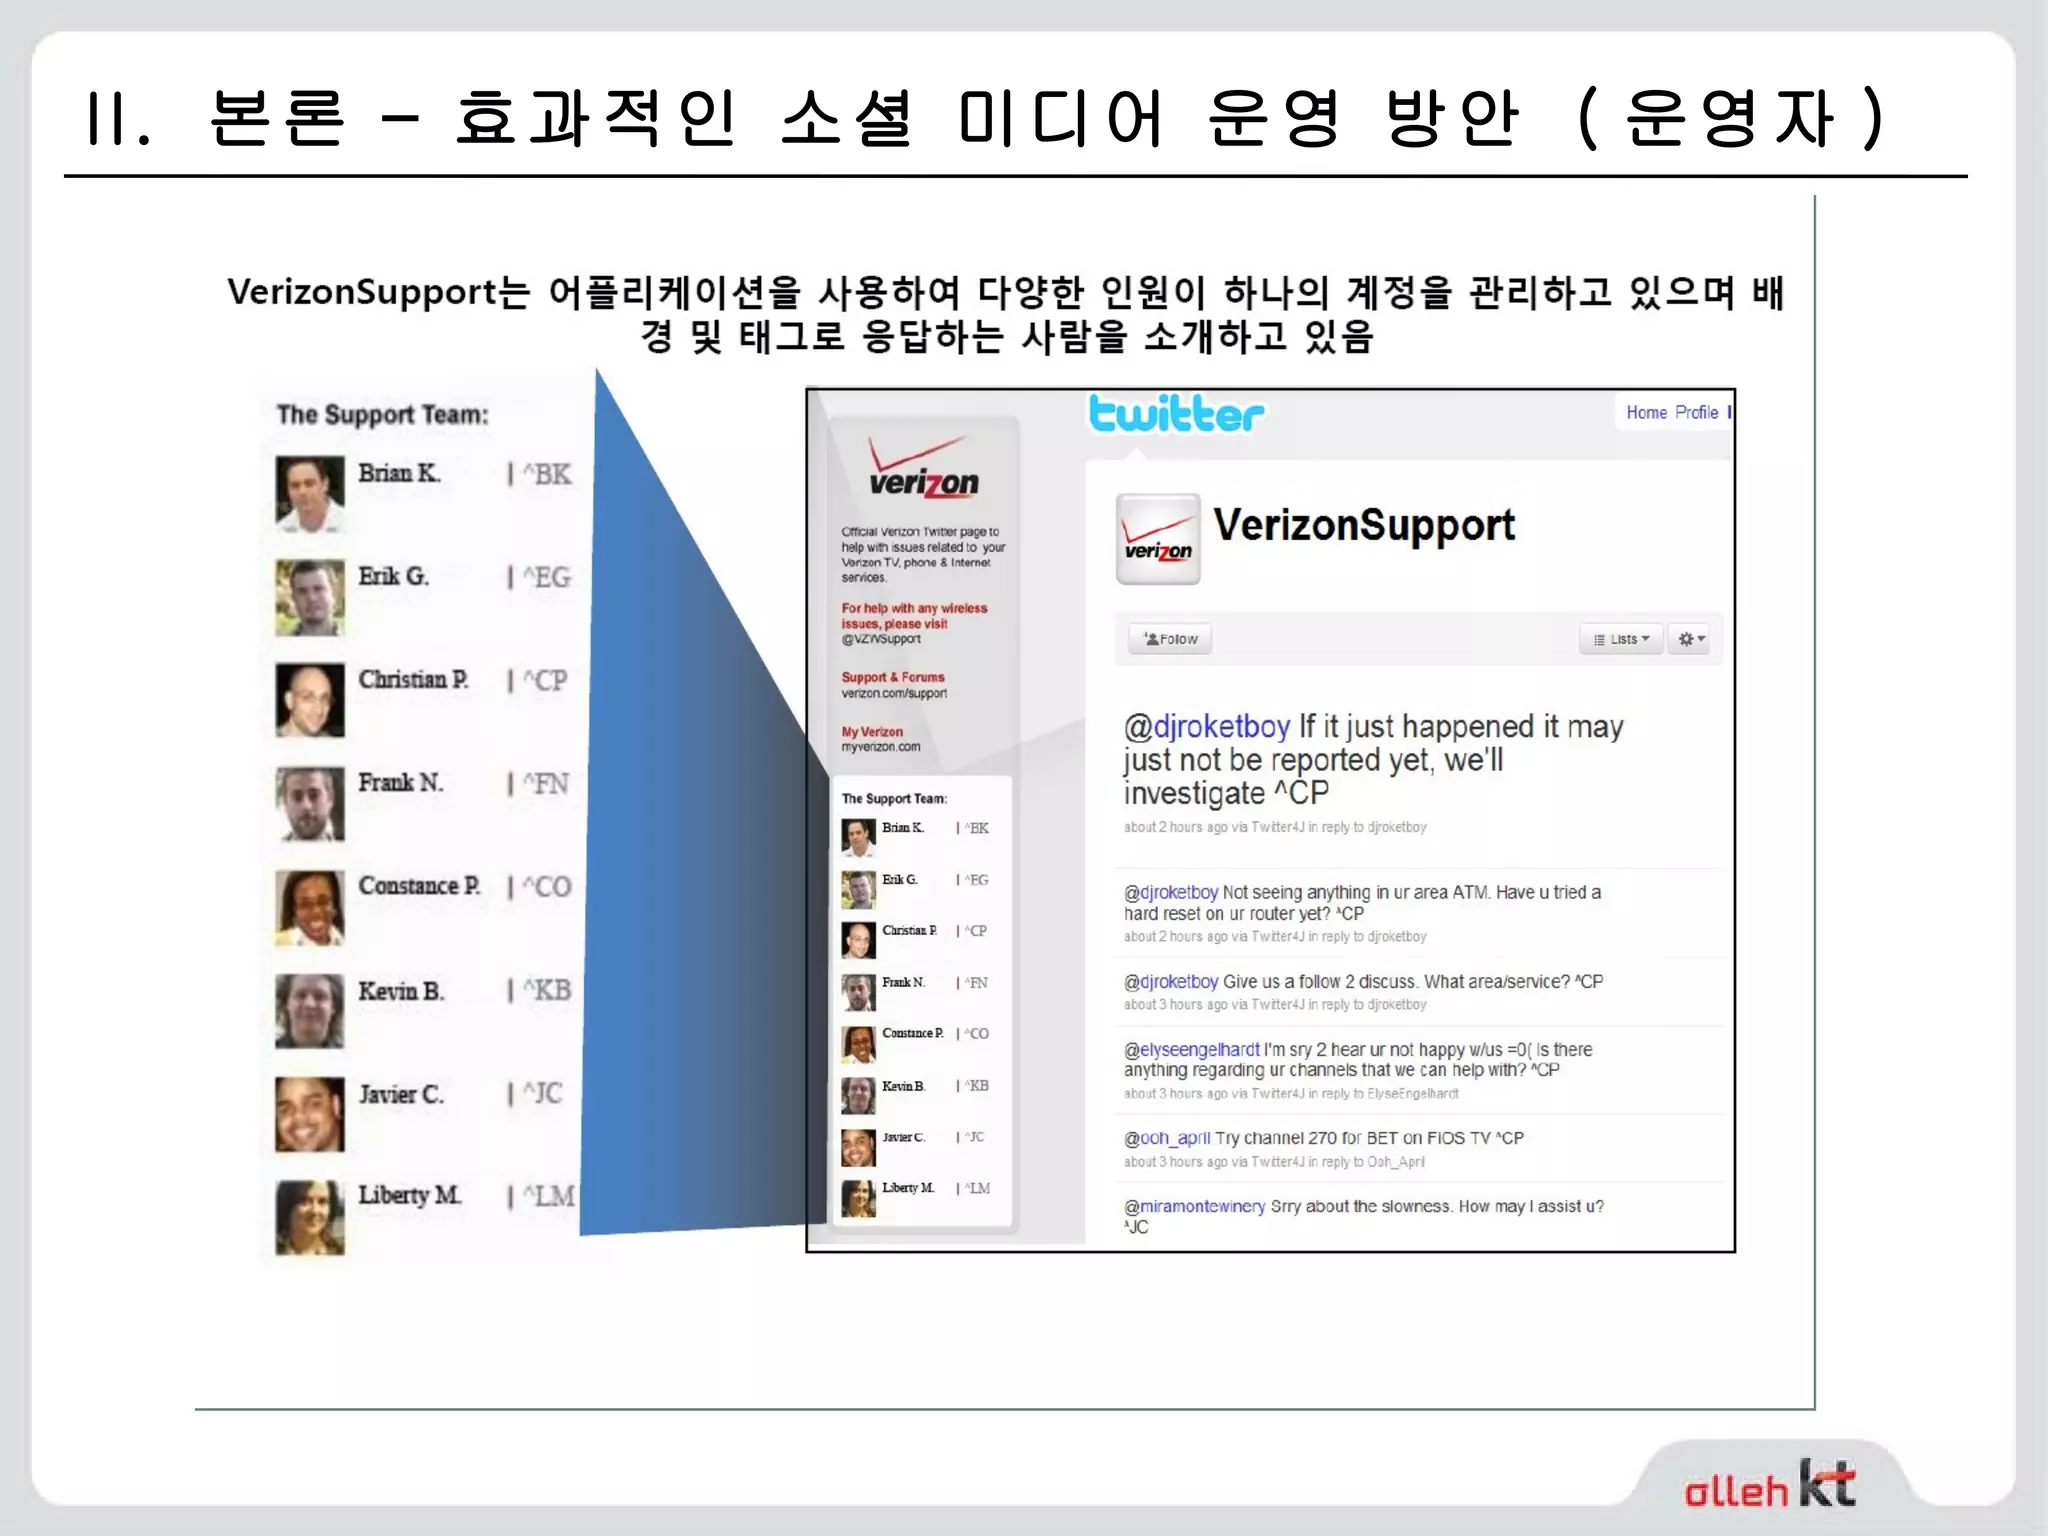Click the Twitter logo

1175,414
